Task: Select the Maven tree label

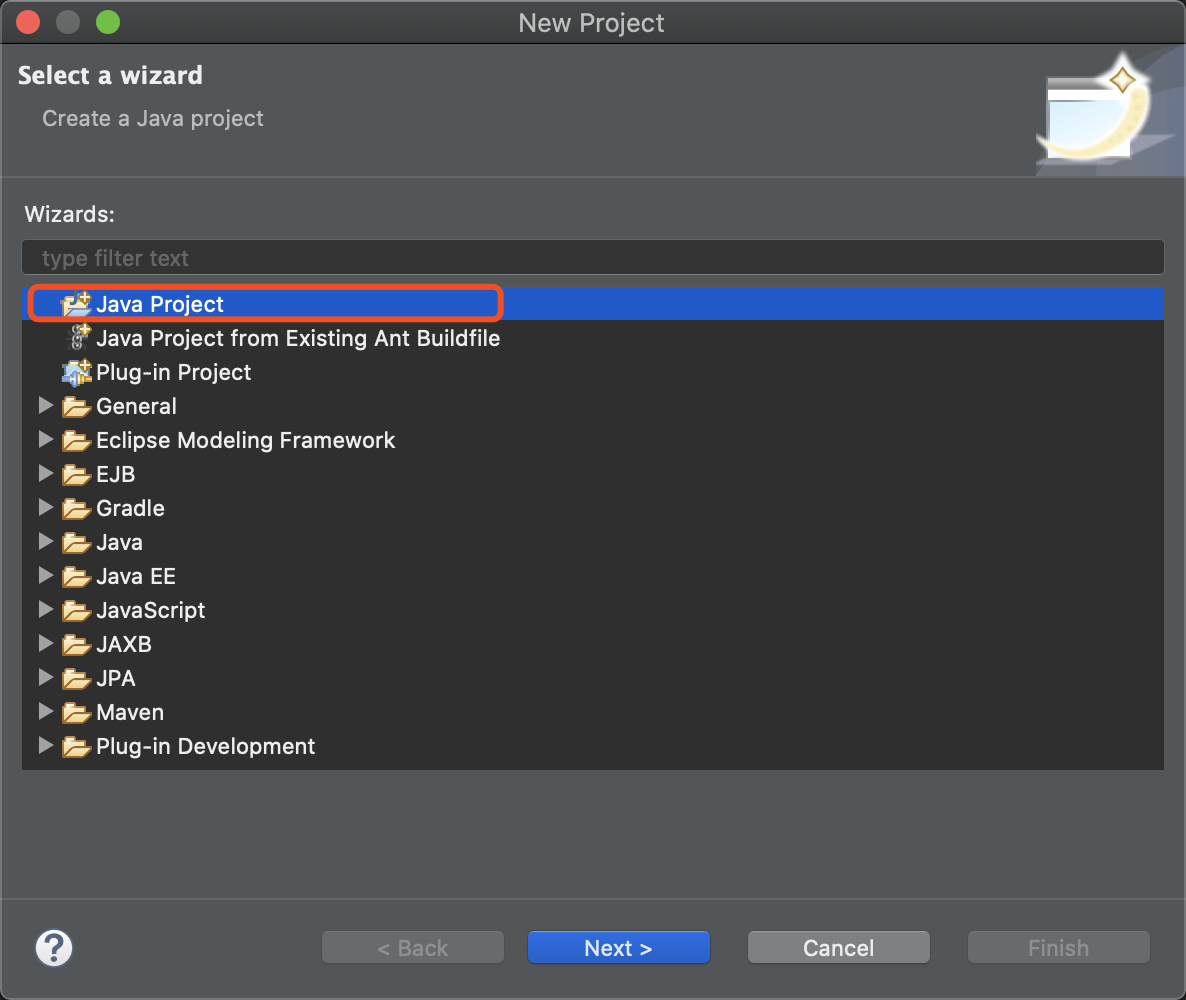Action: [130, 713]
